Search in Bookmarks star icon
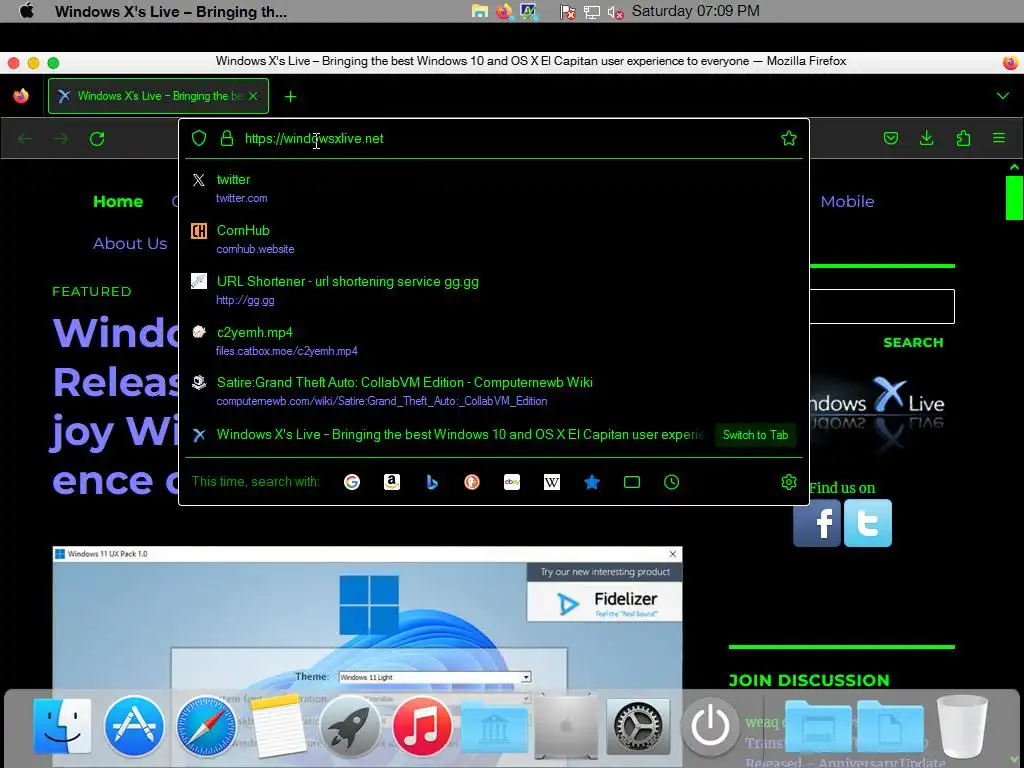This screenshot has width=1024, height=768. pos(592,482)
